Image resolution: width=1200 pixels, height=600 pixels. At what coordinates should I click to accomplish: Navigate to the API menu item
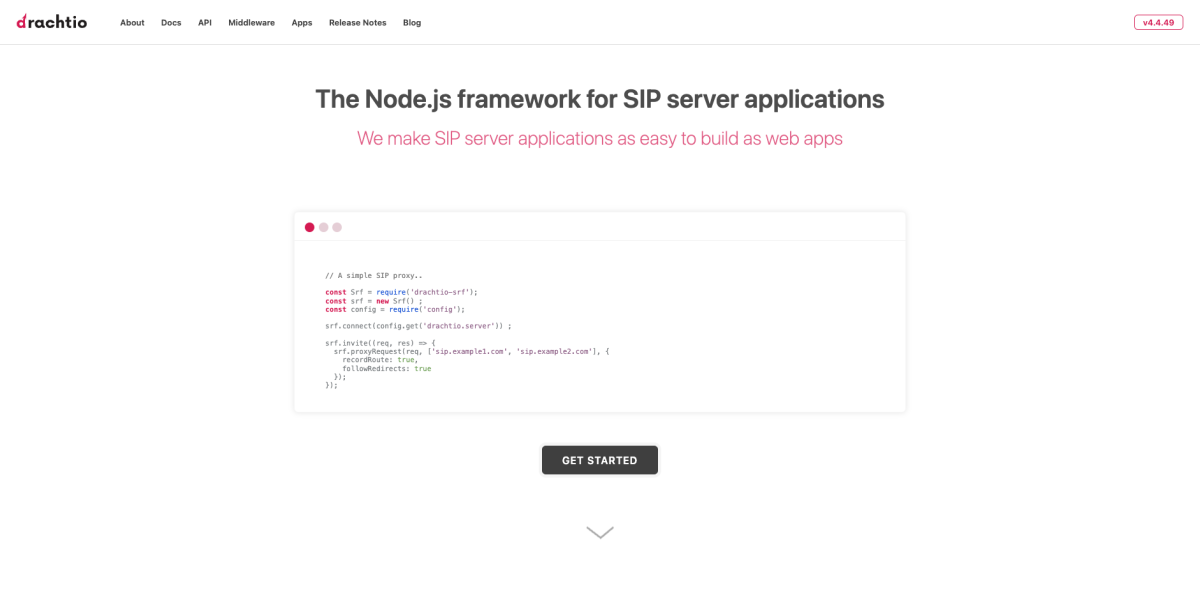[204, 22]
